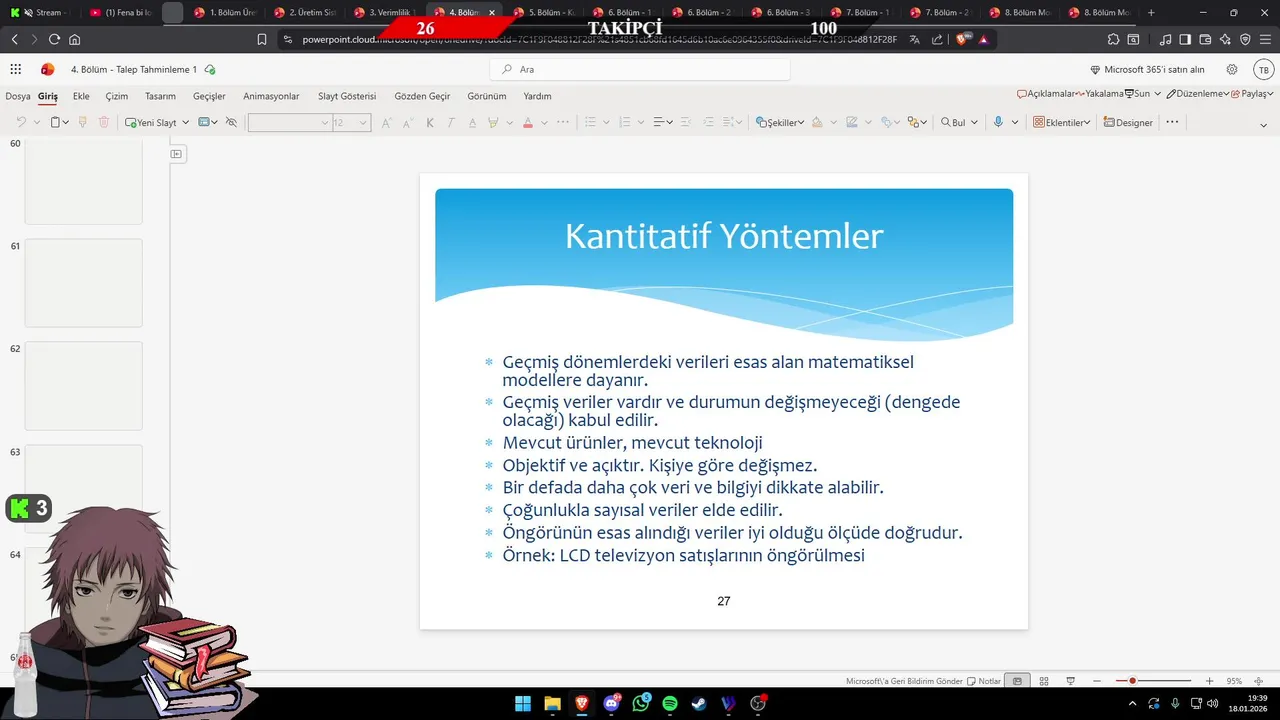Click Microsoft 365'i satın alın link
The width and height of the screenshot is (1280, 720).
[x=1147, y=69]
